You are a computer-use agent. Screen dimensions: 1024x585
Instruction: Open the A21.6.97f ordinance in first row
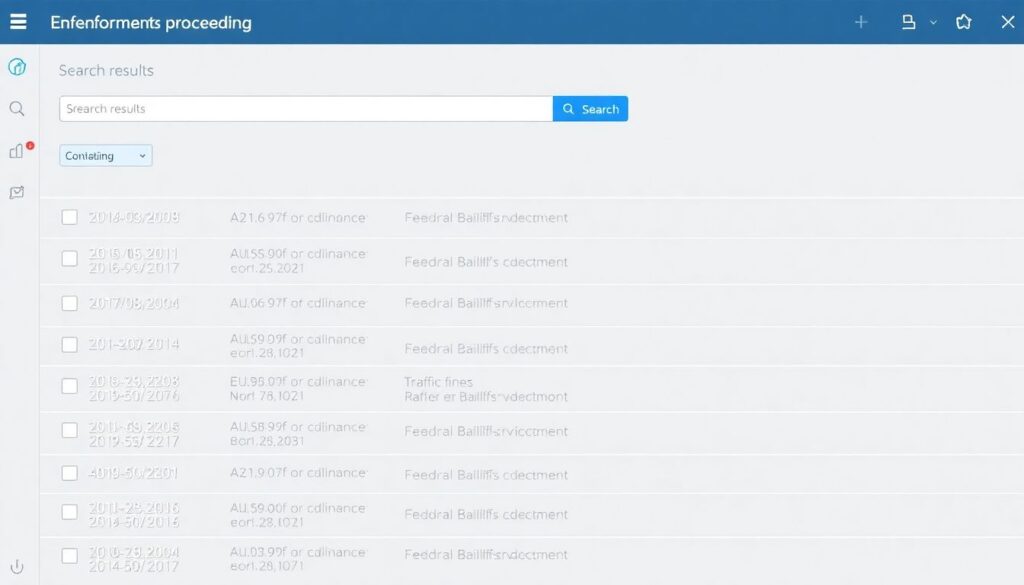point(298,217)
